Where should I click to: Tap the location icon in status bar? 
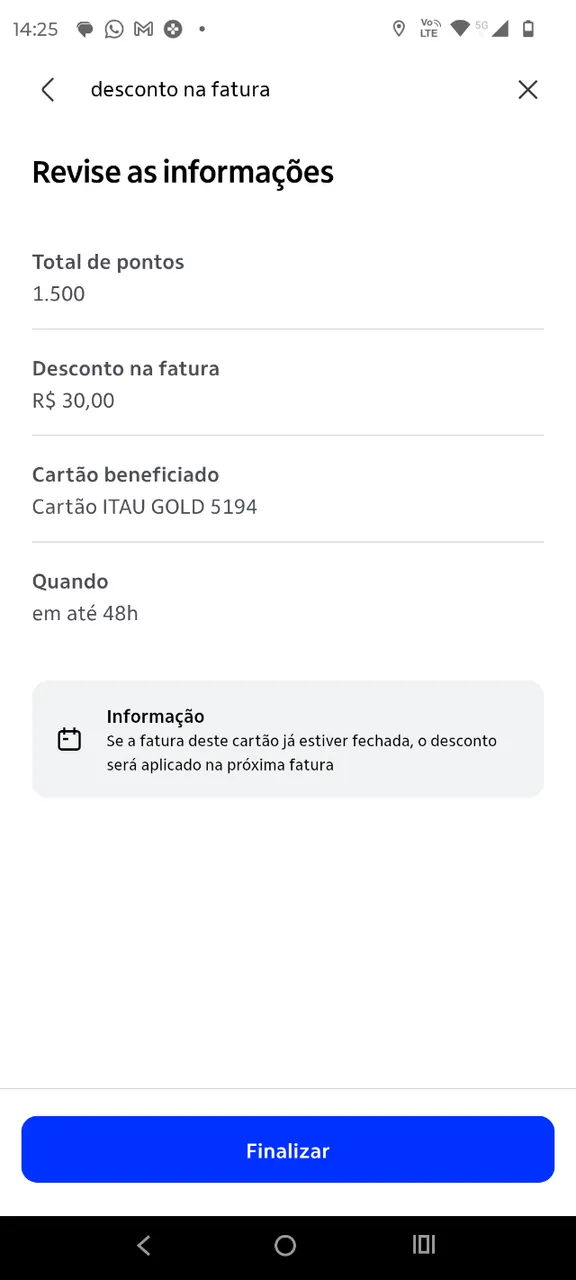pos(399,29)
